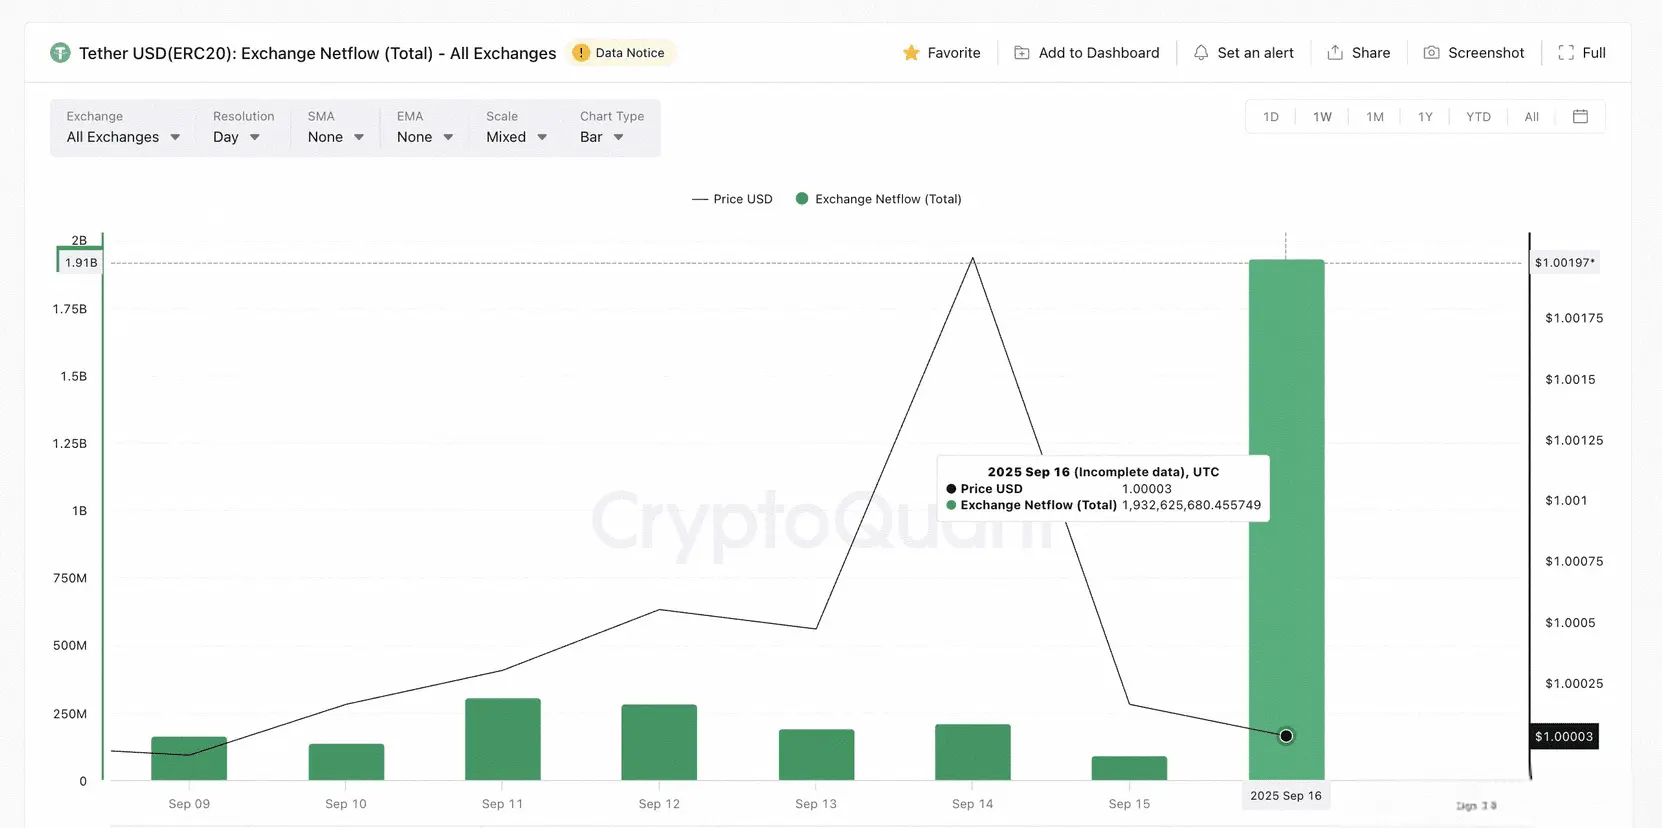Viewport: 1662px width, 828px height.
Task: Click the Add to Dashboard icon
Action: click(1022, 53)
